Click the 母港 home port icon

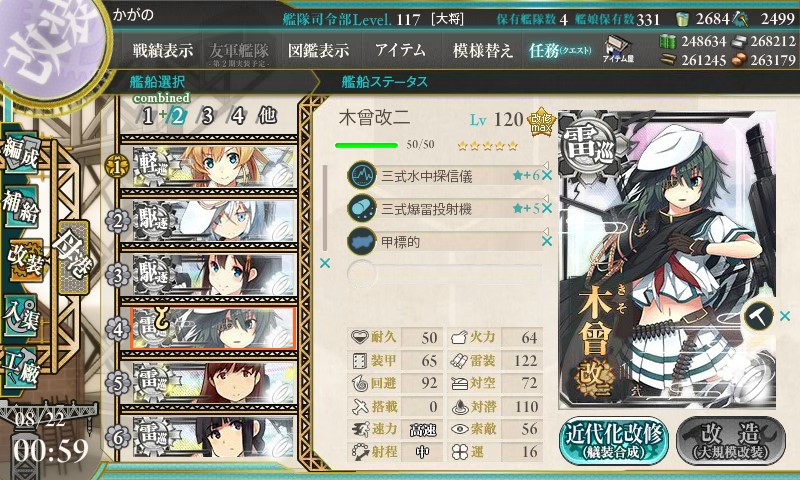pyautogui.click(x=73, y=257)
